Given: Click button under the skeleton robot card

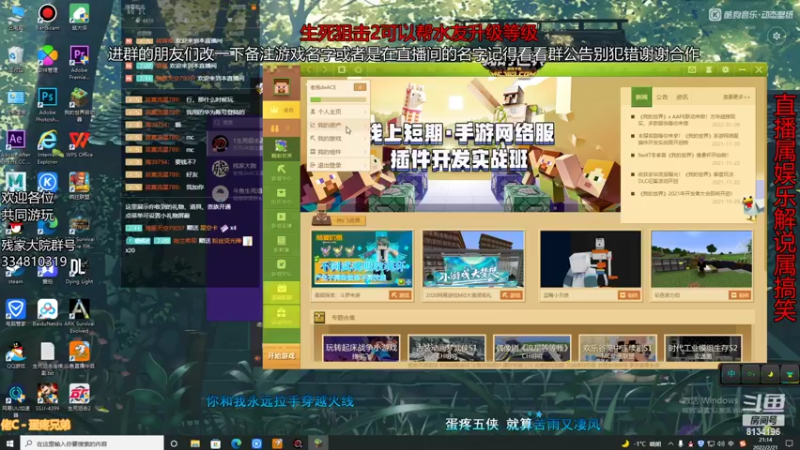Looking at the screenshot, I should [x=629, y=295].
